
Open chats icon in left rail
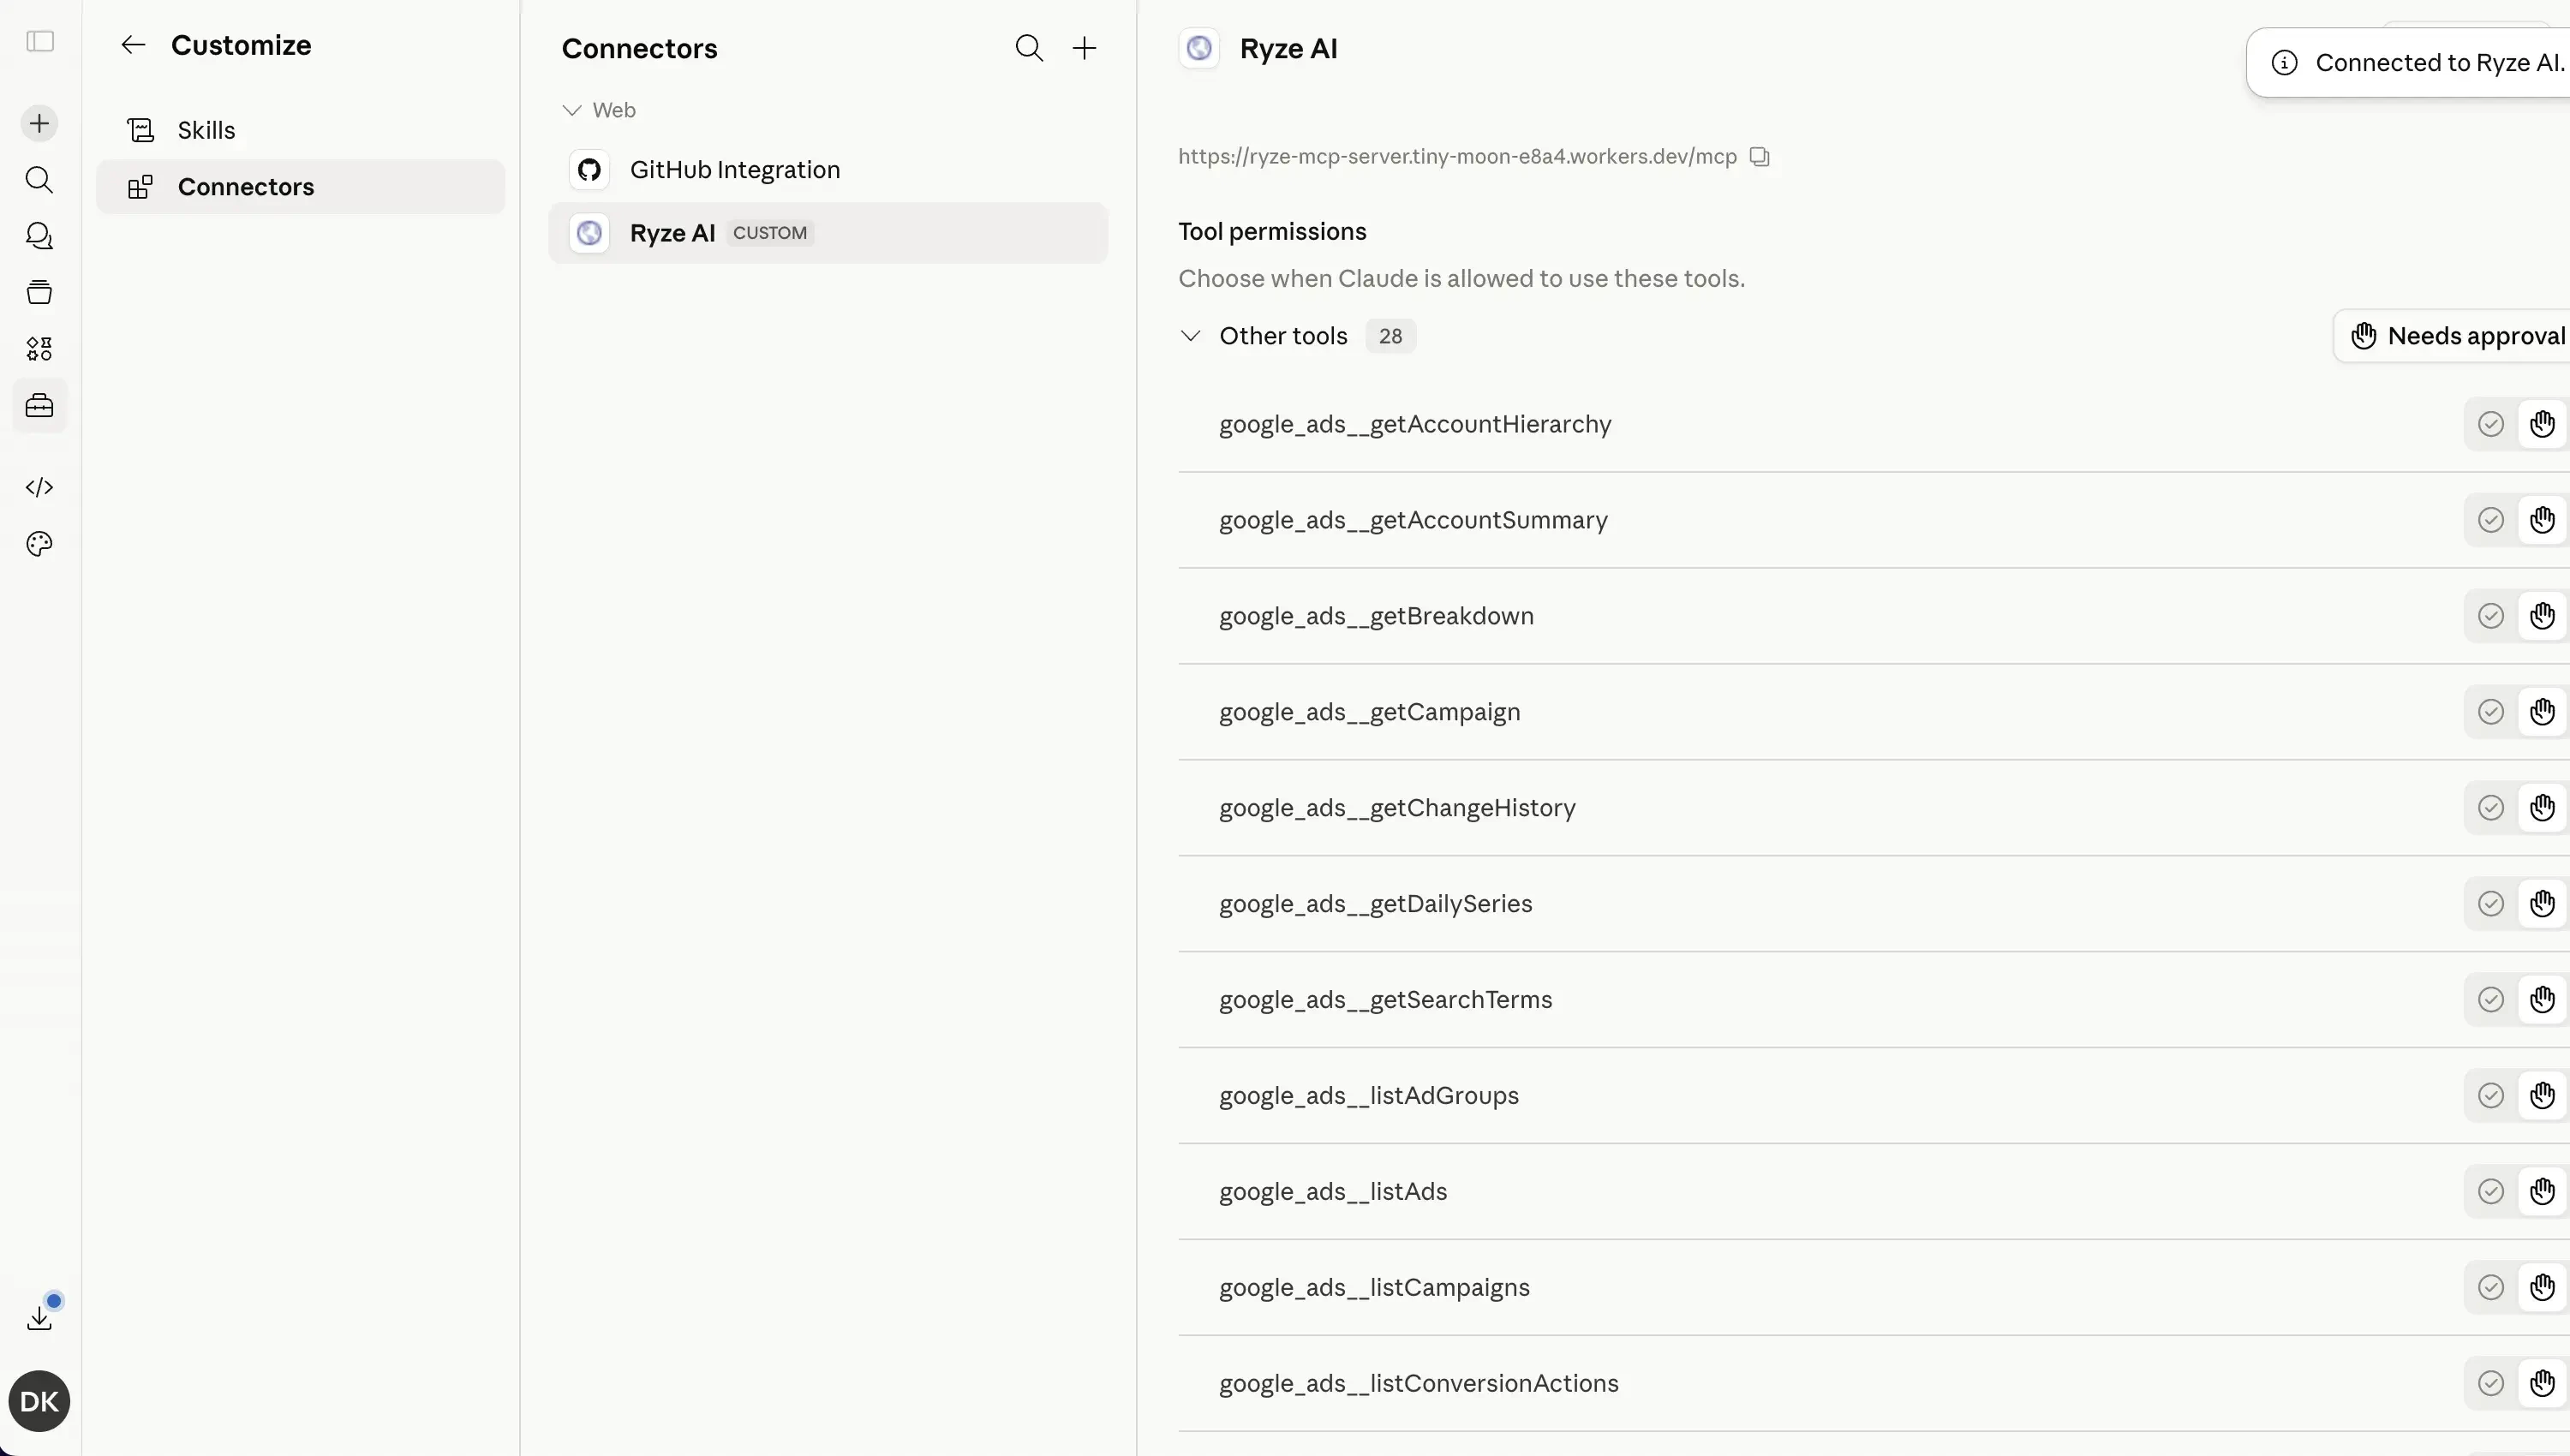(x=39, y=236)
